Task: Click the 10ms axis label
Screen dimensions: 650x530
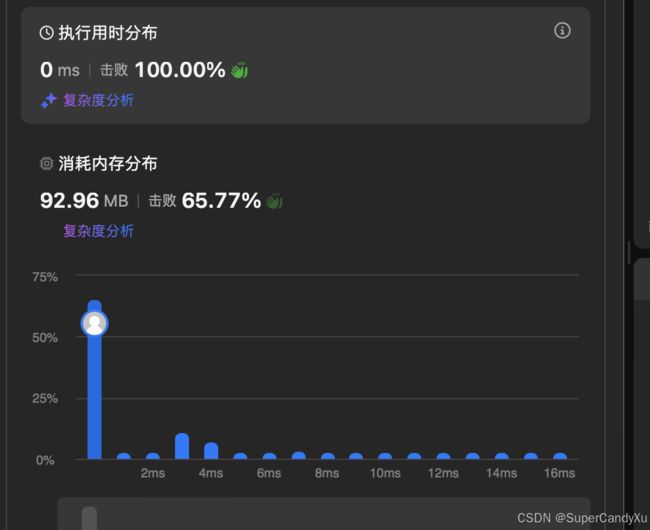Action: (x=386, y=473)
